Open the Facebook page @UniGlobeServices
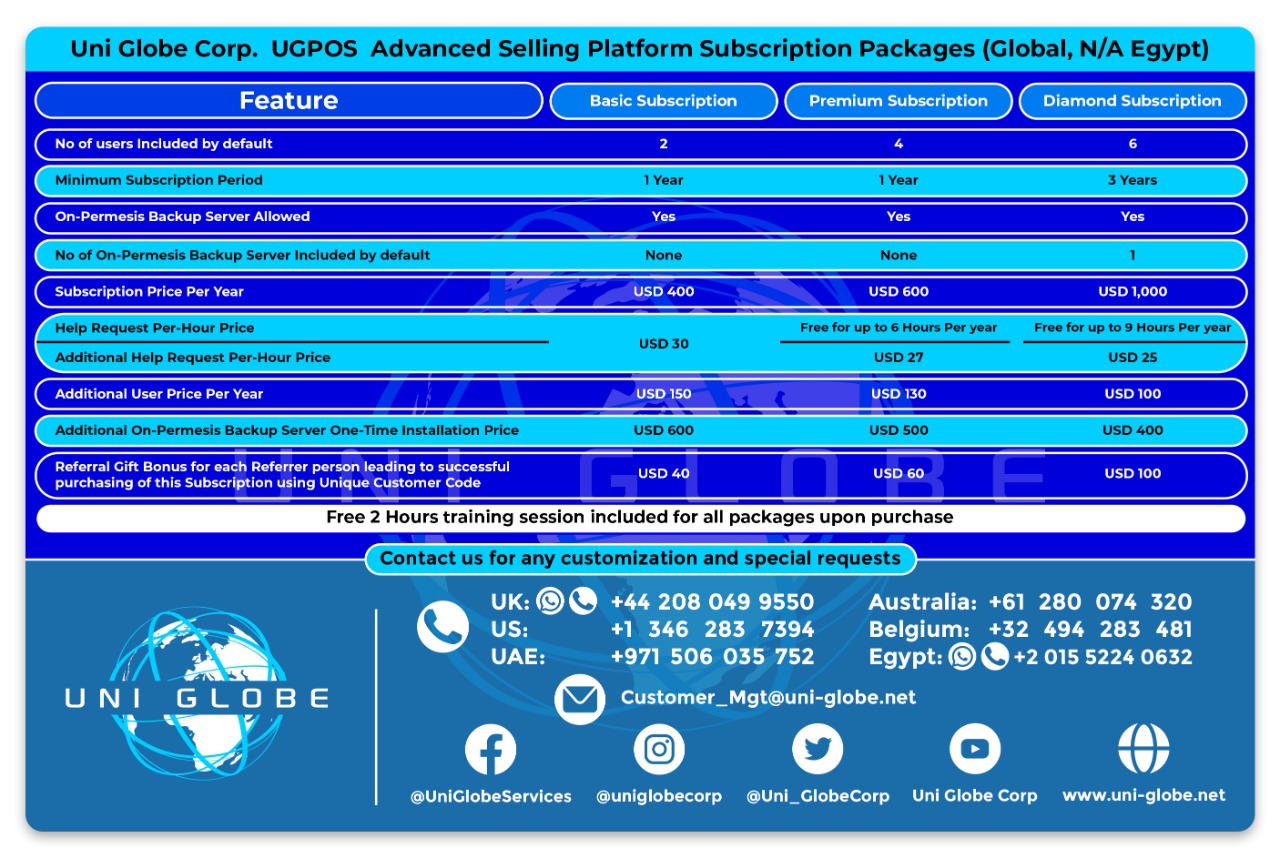 click(489, 748)
